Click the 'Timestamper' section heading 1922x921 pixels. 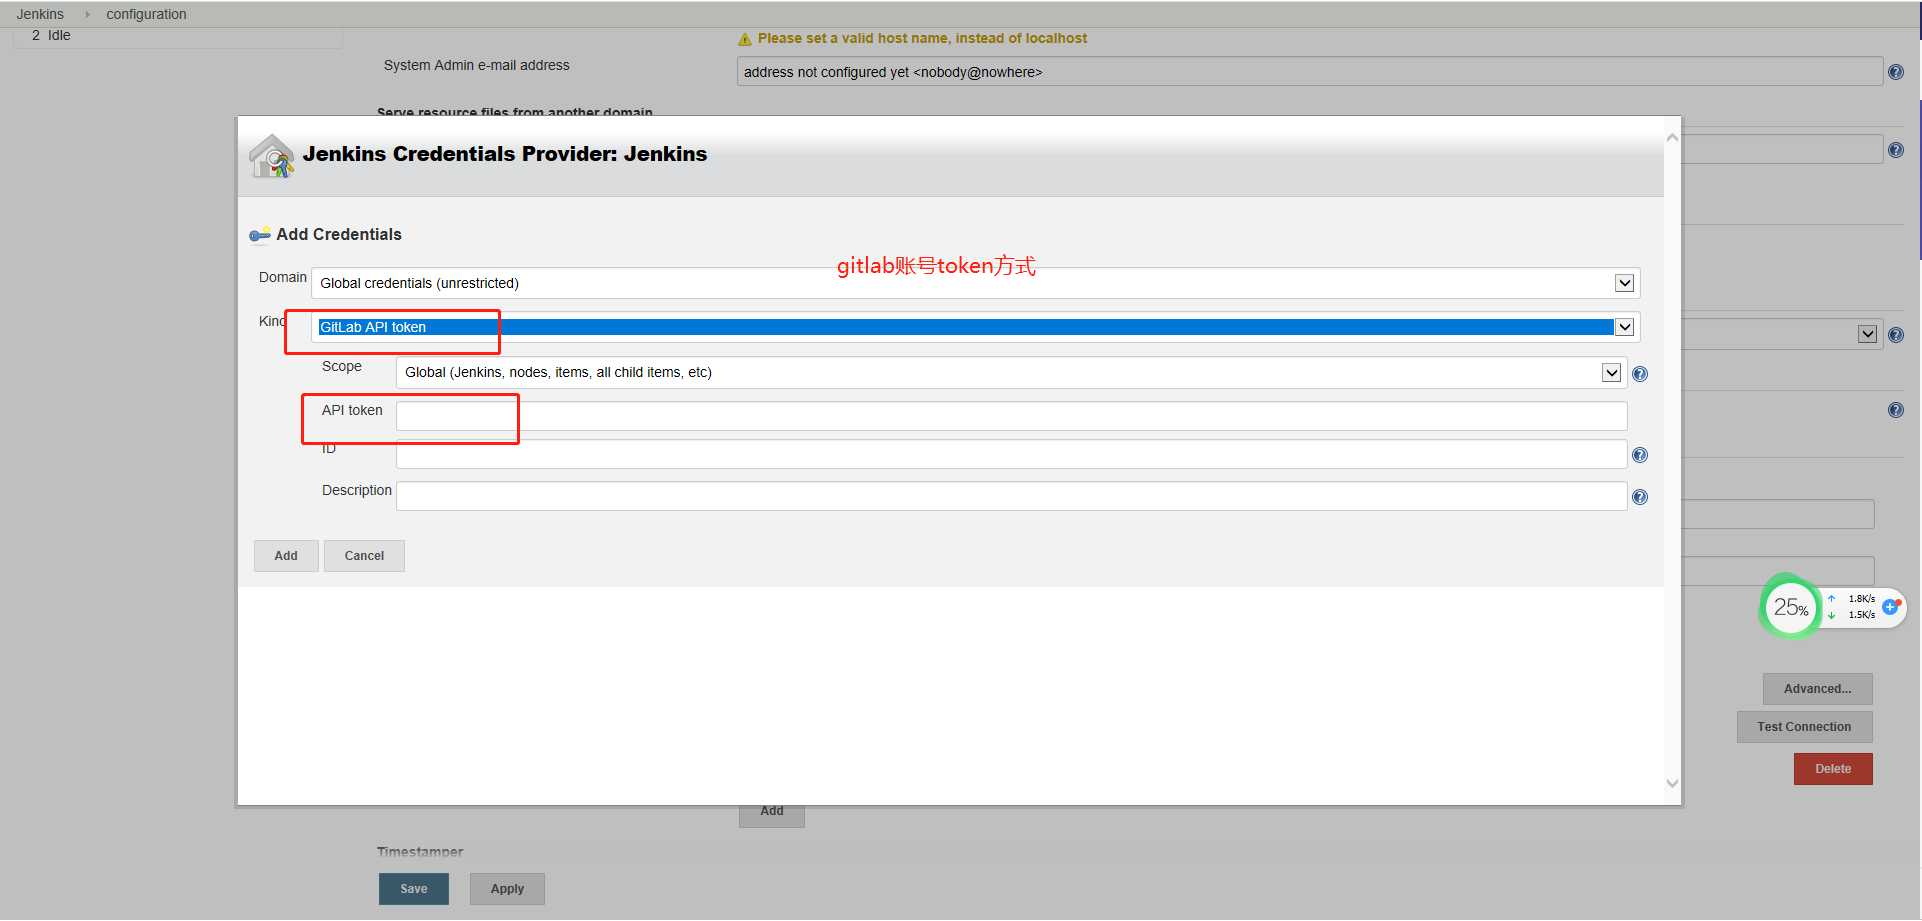point(420,852)
